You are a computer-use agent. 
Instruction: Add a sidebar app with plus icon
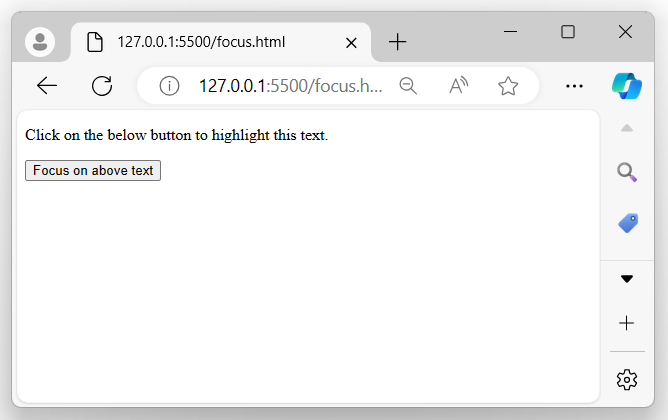[x=626, y=323]
